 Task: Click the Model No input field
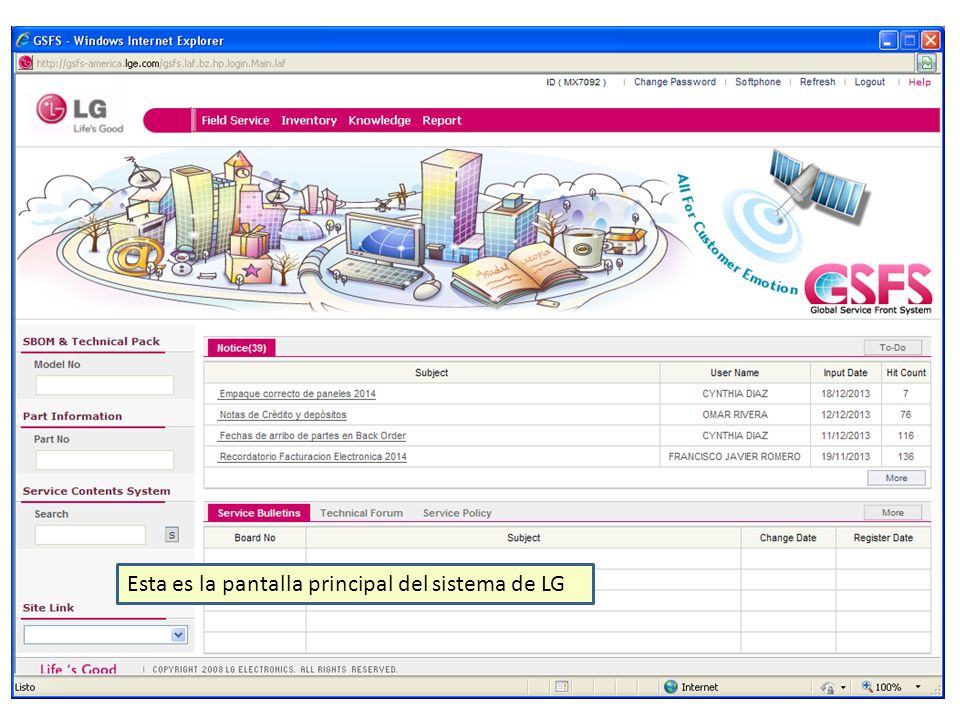pos(105,385)
